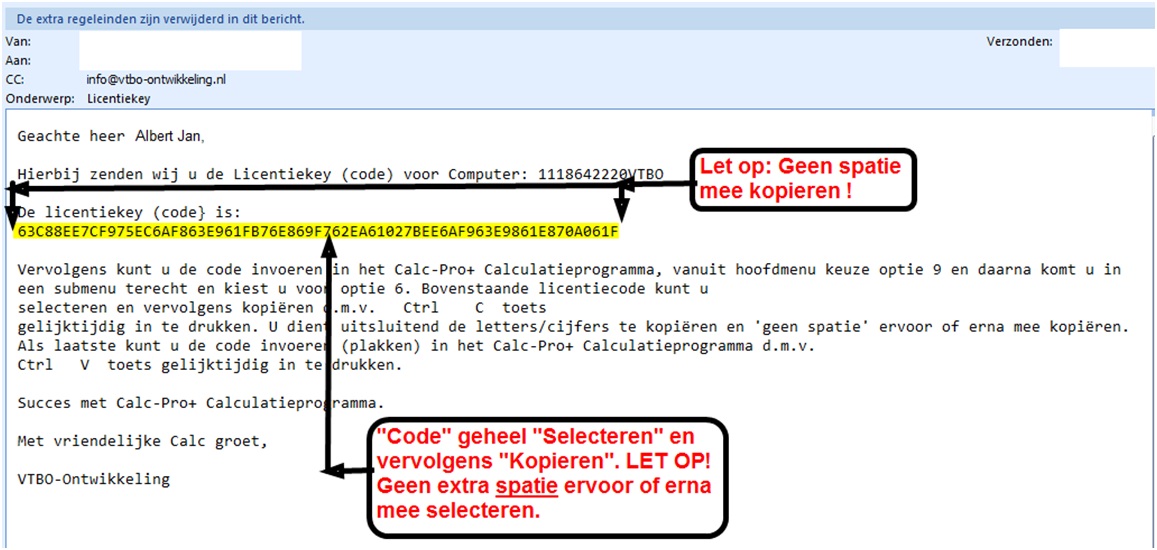Viewport: 1157px width, 550px height.
Task: Click the CC address info@vtbo-ontwikkeling.nl
Action: 156,79
